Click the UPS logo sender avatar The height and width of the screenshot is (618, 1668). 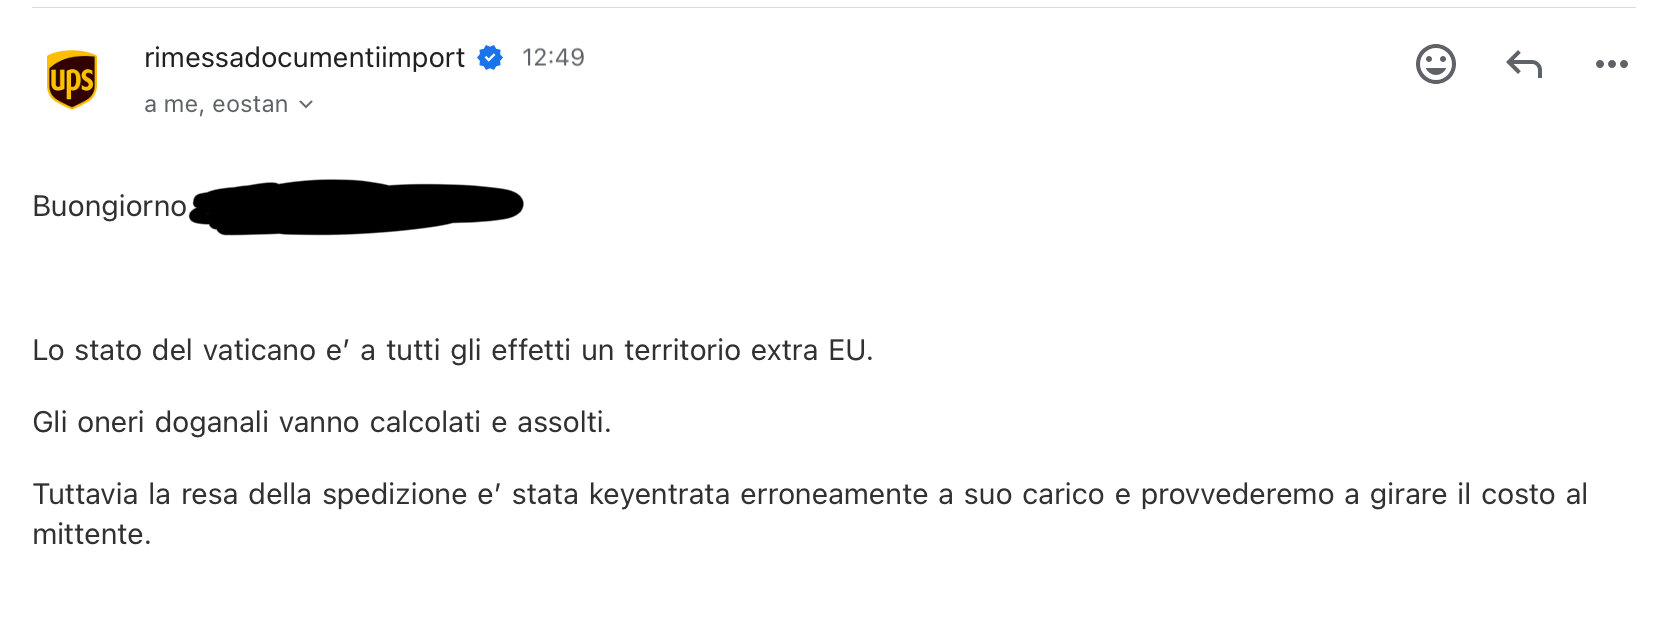coord(72,79)
